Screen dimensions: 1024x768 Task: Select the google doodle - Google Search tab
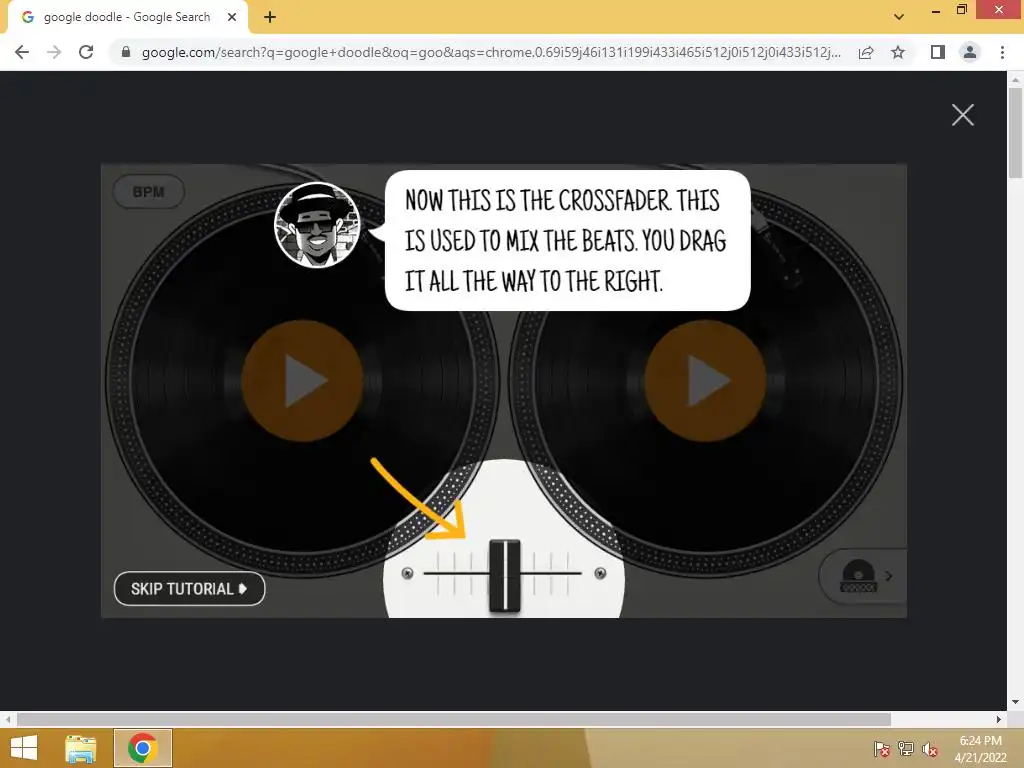127,17
